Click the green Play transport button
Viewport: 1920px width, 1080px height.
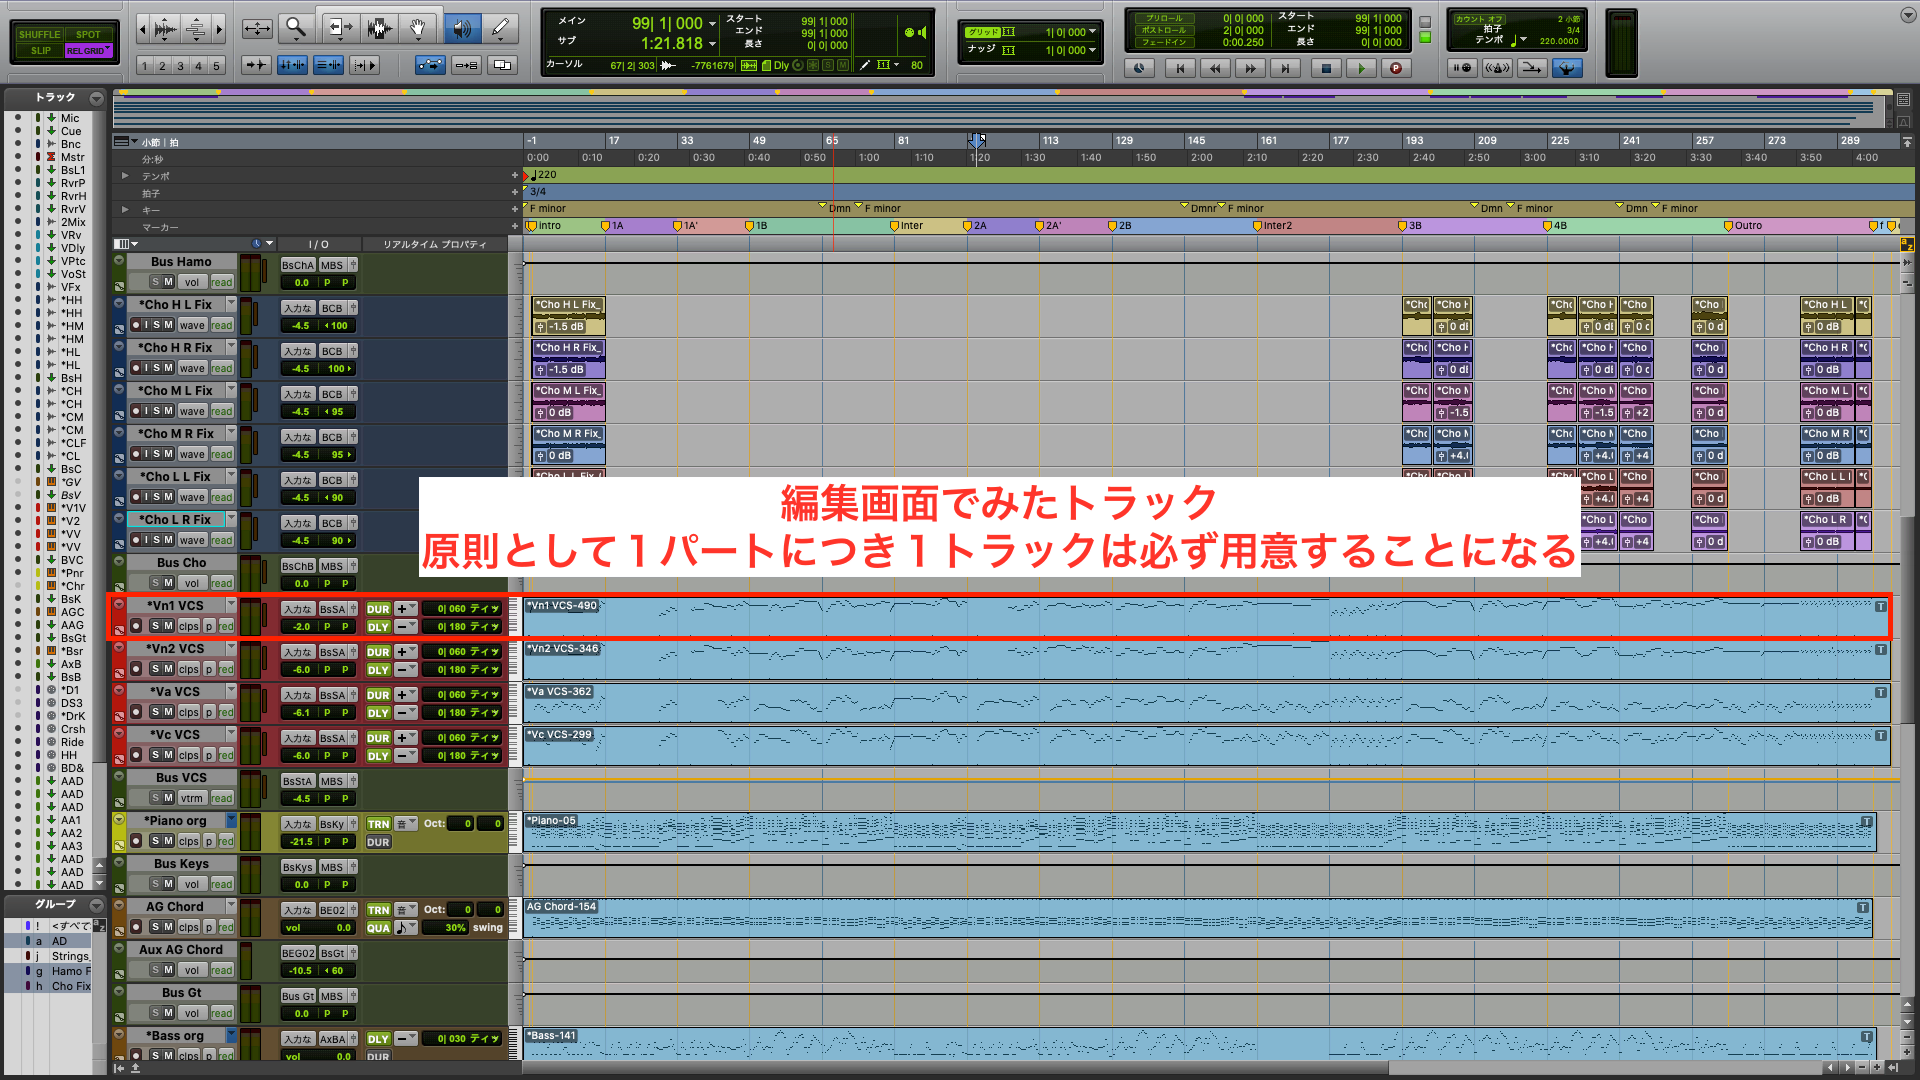(x=1361, y=68)
